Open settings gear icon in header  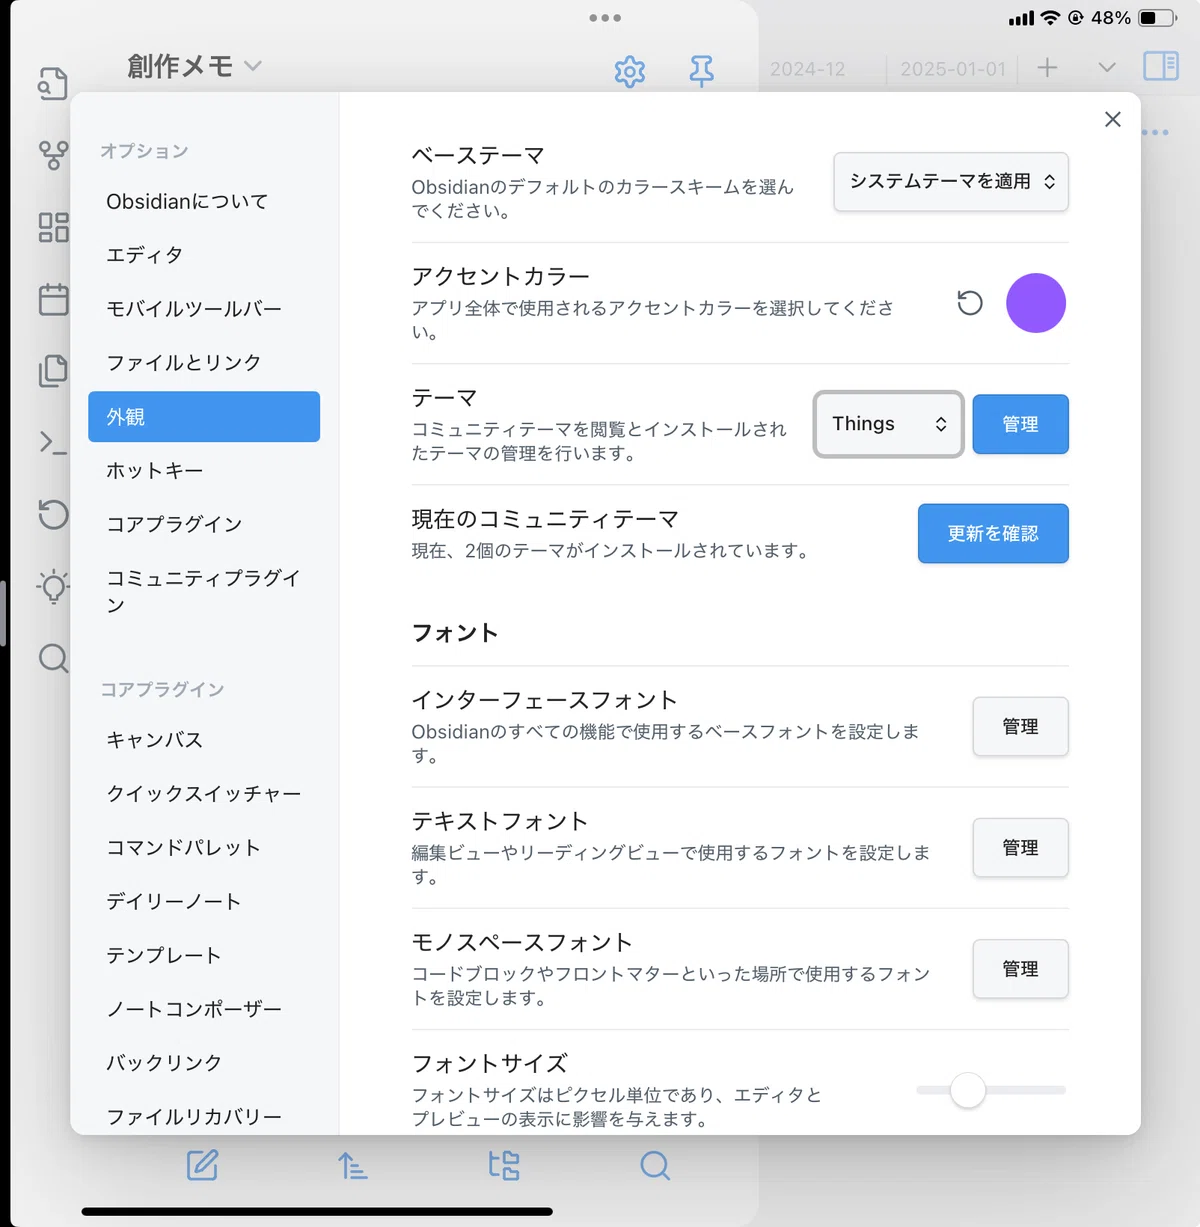coord(630,71)
